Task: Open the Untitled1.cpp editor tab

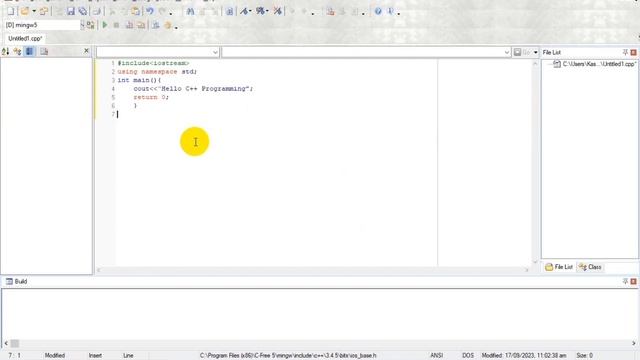Action: pos(25,38)
